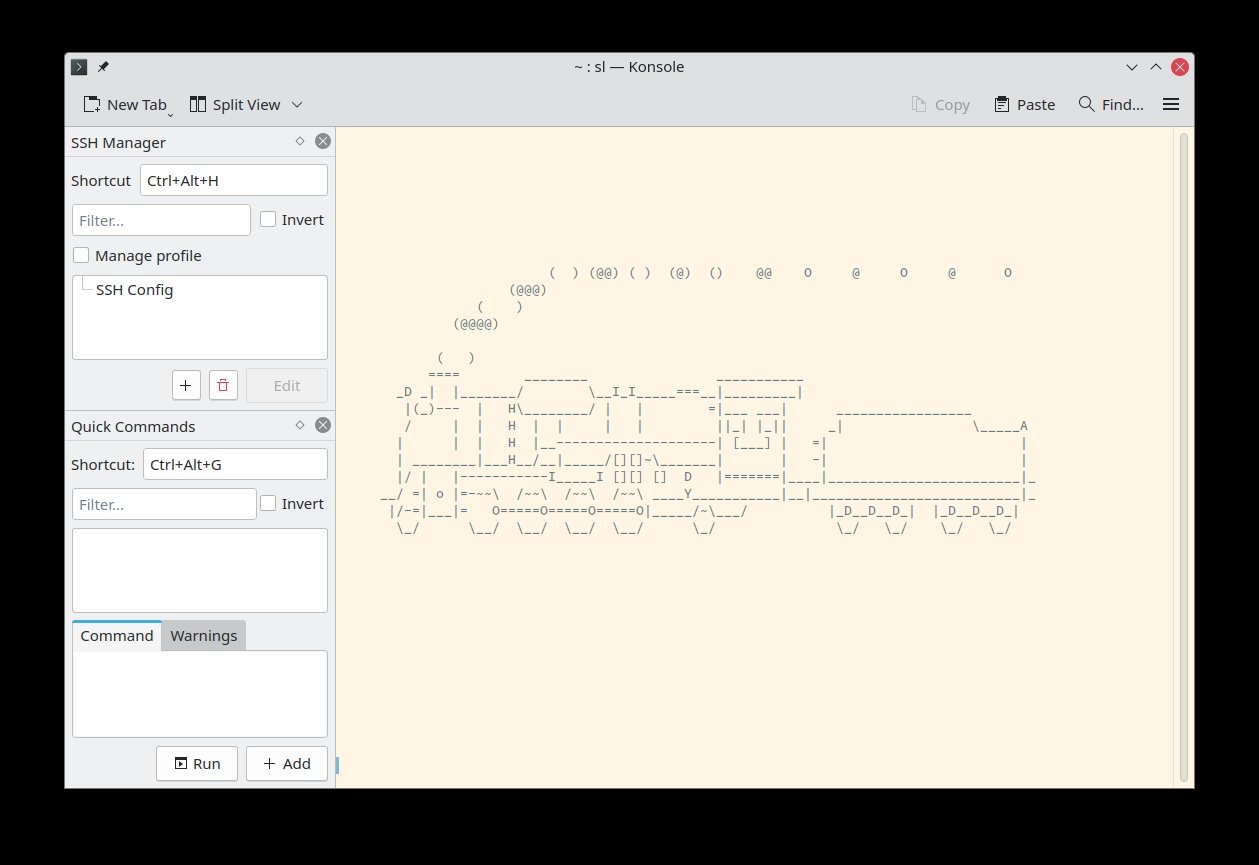This screenshot has height=865, width=1259.
Task: Click the terminal vertical scrollbar
Action: click(1184, 456)
